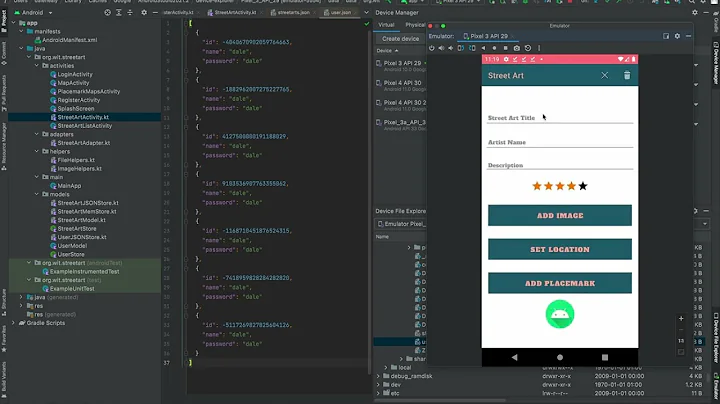Screen dimensions: 720x404
Task: Click the emulator volume up icon
Action: (441, 48)
